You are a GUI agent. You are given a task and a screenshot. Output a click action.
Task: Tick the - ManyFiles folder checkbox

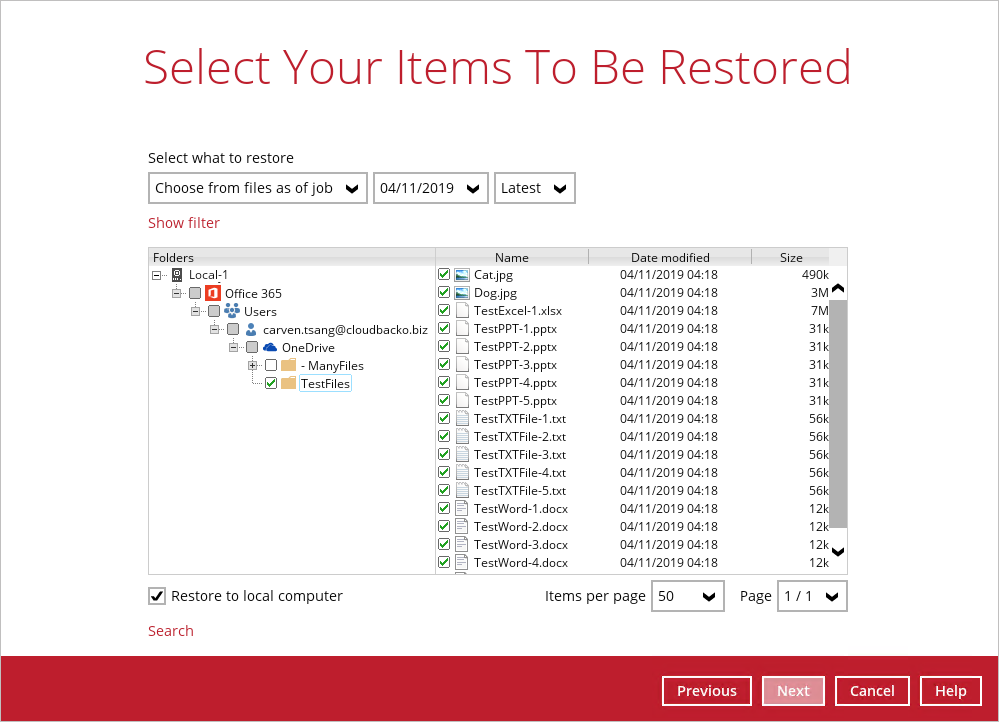(271, 365)
